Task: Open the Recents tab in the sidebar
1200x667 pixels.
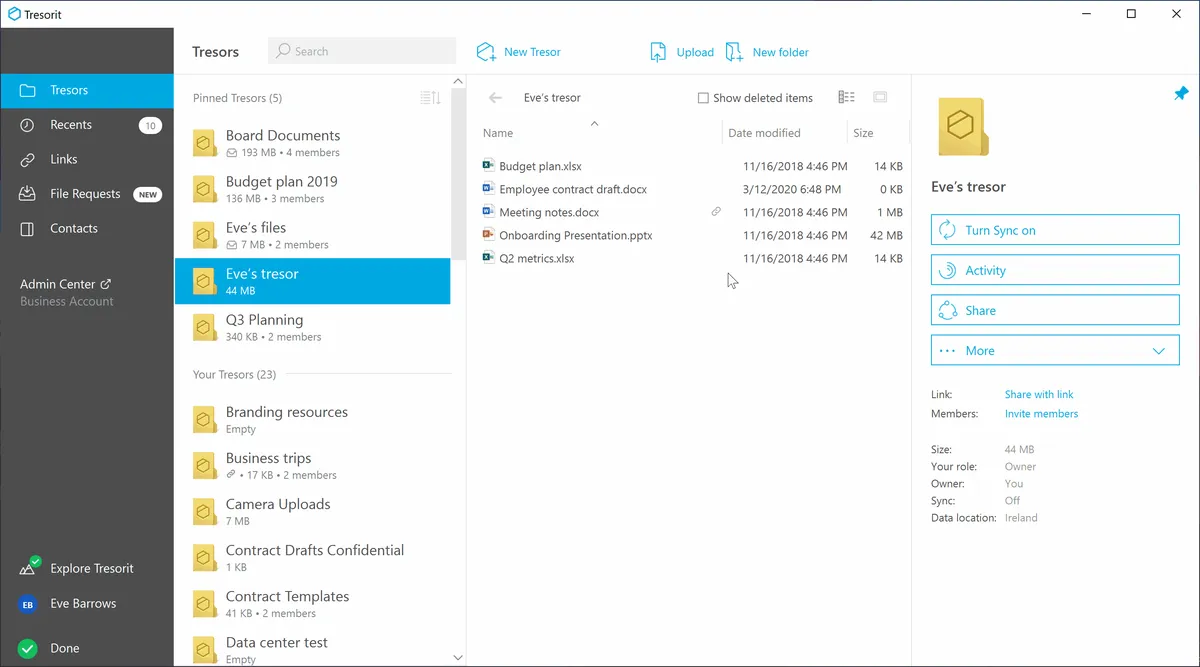Action: coord(71,125)
